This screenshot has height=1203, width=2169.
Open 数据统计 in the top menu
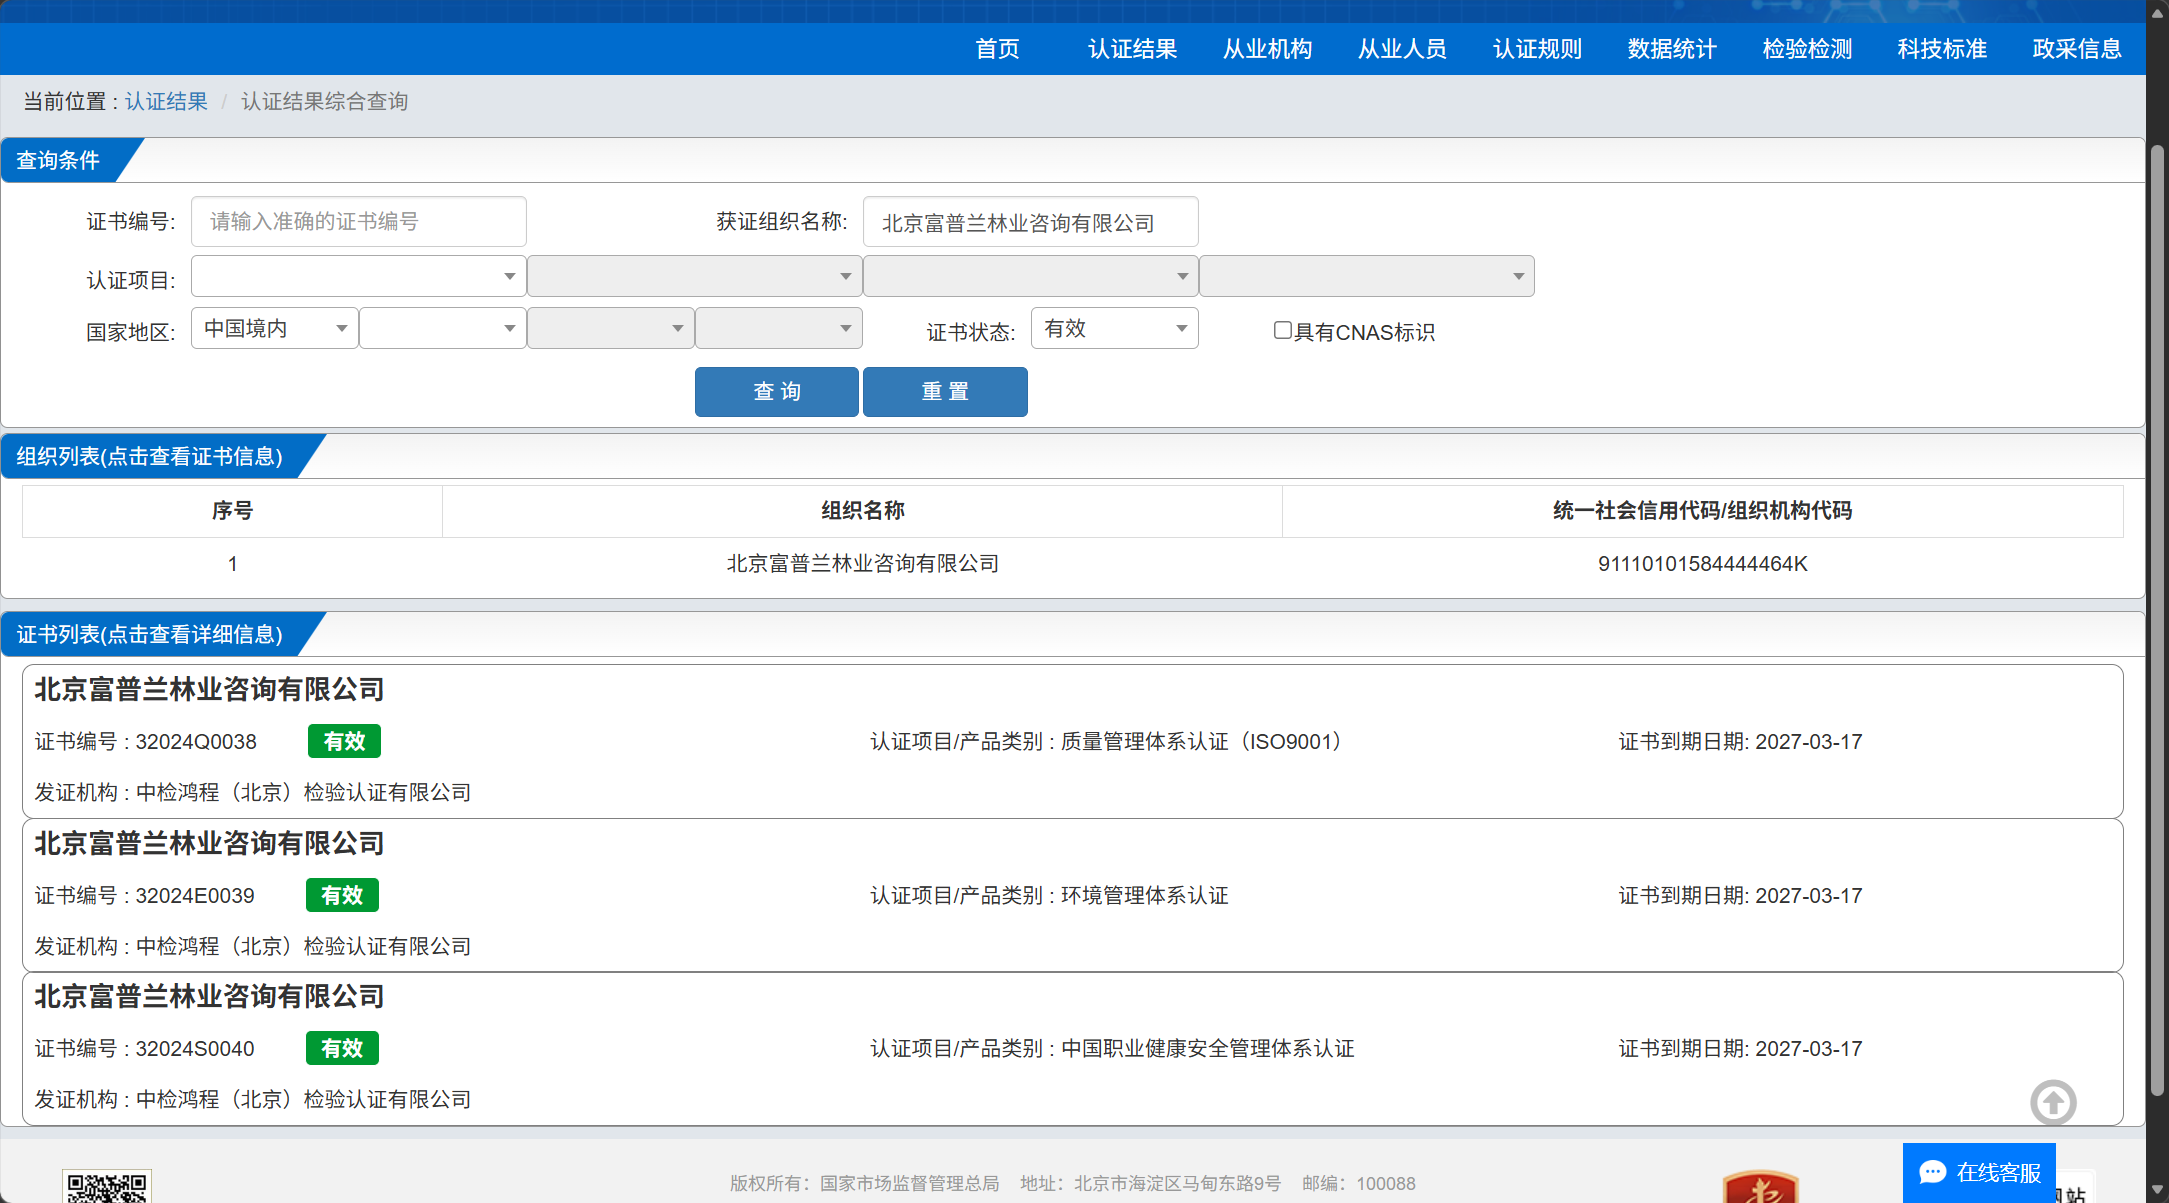1672,49
